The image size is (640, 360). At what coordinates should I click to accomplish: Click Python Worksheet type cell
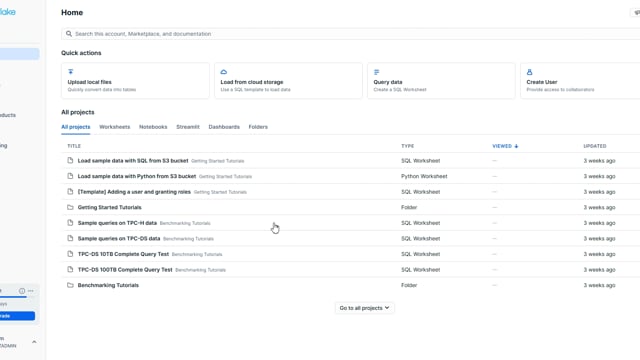[x=424, y=176]
